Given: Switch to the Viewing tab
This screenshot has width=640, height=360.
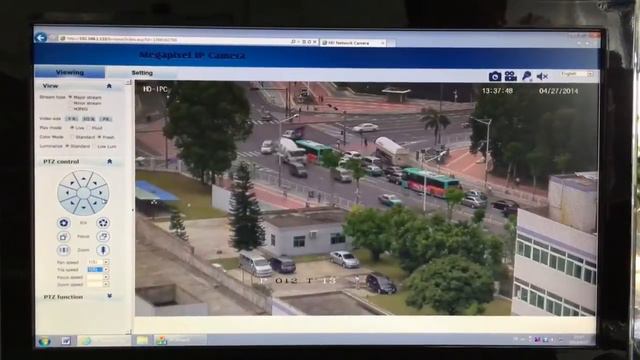Looking at the screenshot, I should [x=70, y=72].
